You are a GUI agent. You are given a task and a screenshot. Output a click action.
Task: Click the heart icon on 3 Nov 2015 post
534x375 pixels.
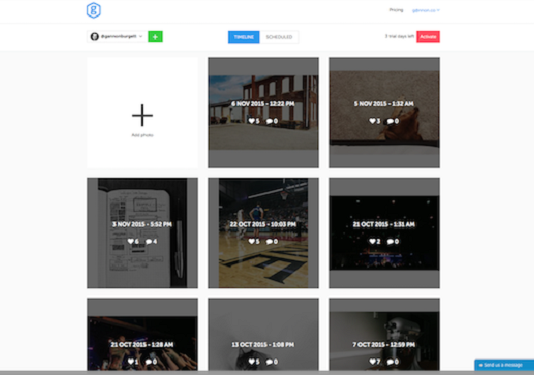(131, 241)
